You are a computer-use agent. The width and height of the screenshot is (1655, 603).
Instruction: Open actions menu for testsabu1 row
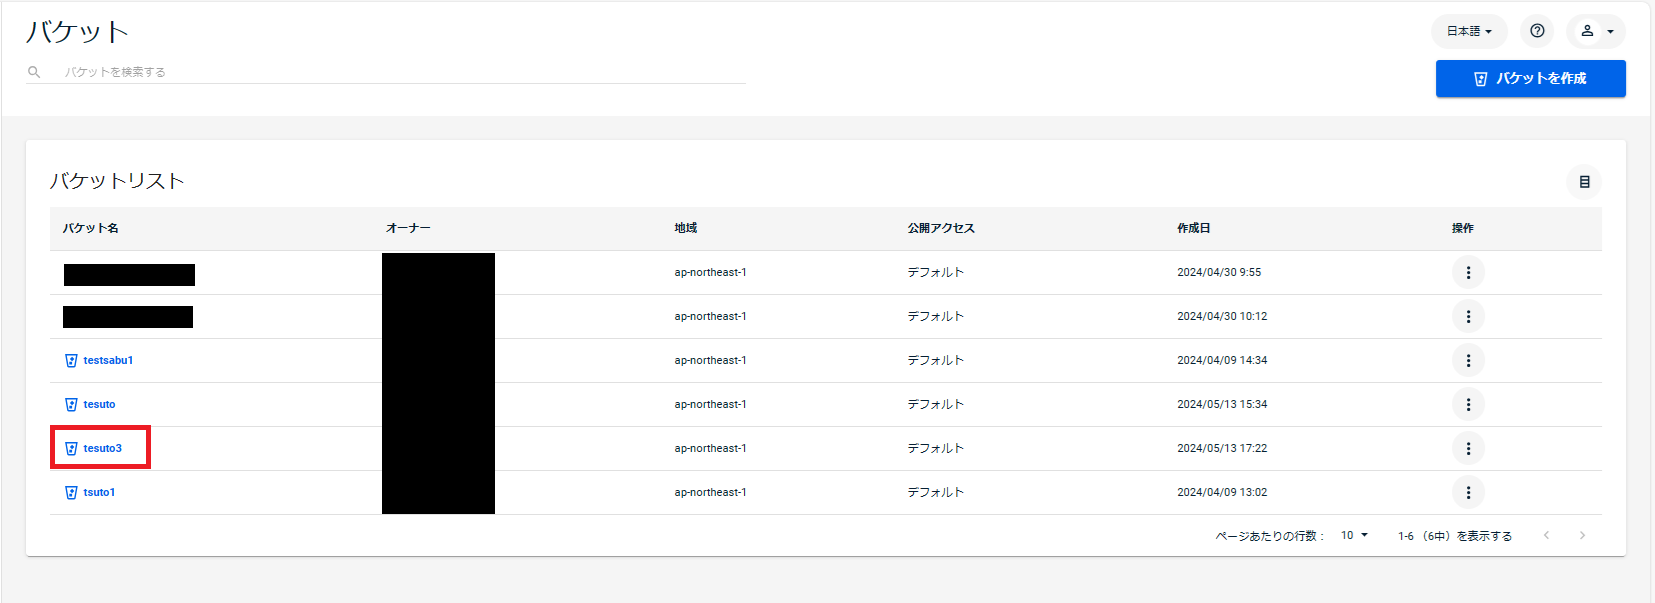[x=1467, y=360]
